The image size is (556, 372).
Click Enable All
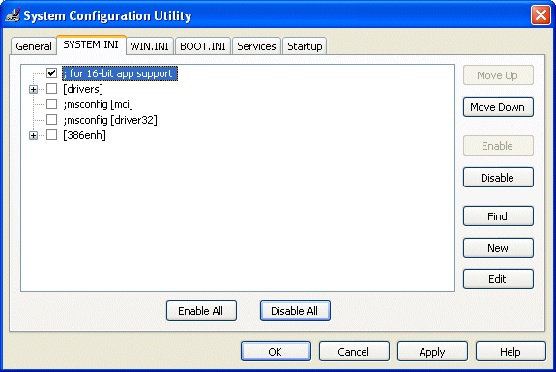201,311
